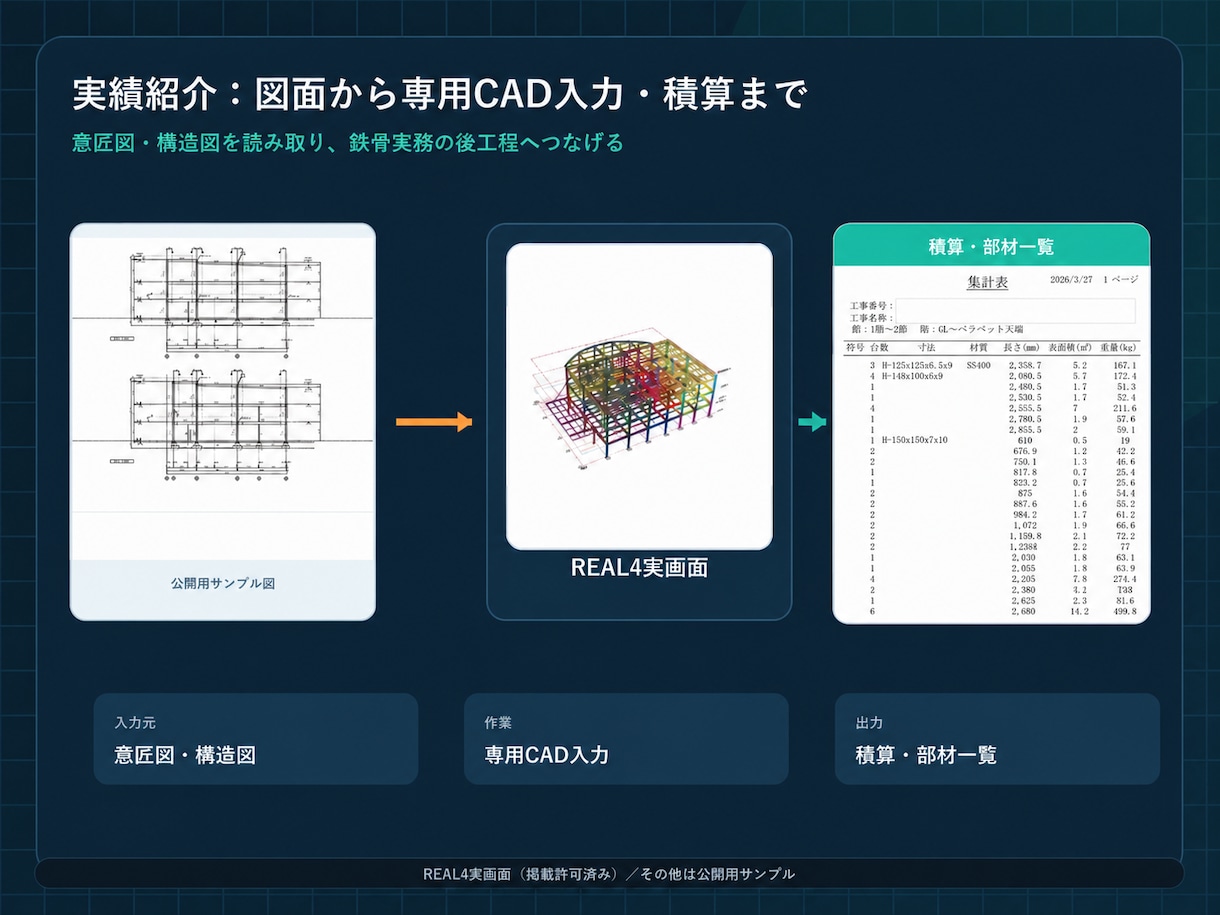1220x915 pixels.
Task: Click the 符号 column header
Action: [x=855, y=347]
